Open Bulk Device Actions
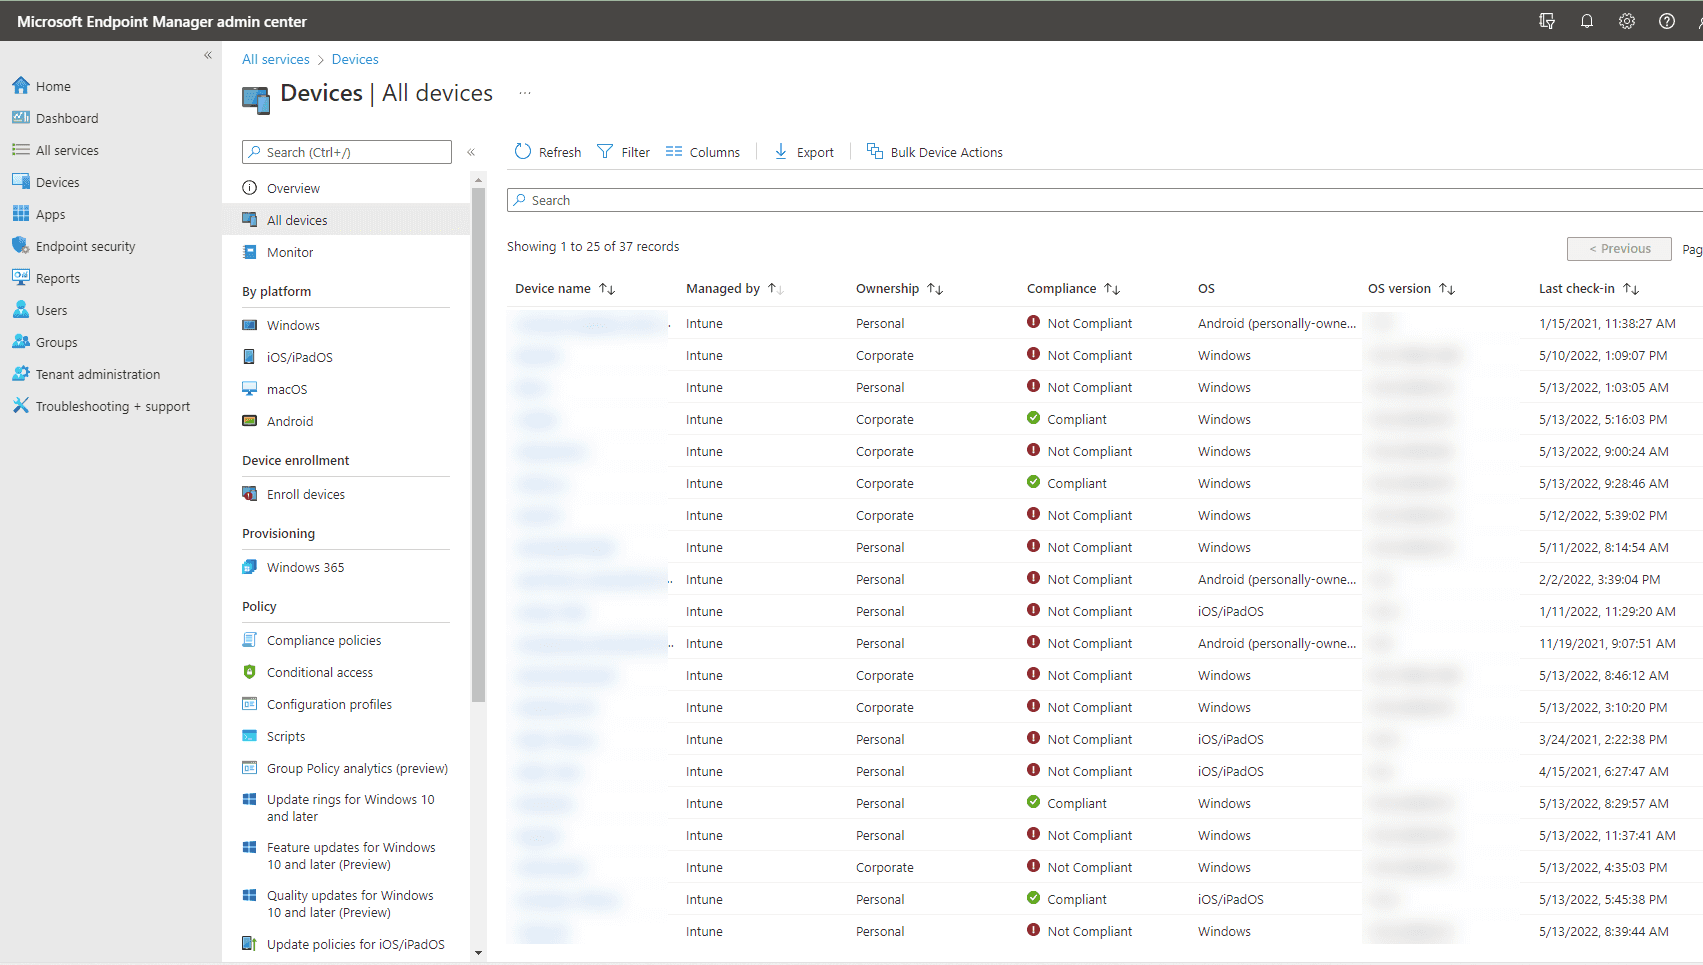1703x965 pixels. coord(934,152)
